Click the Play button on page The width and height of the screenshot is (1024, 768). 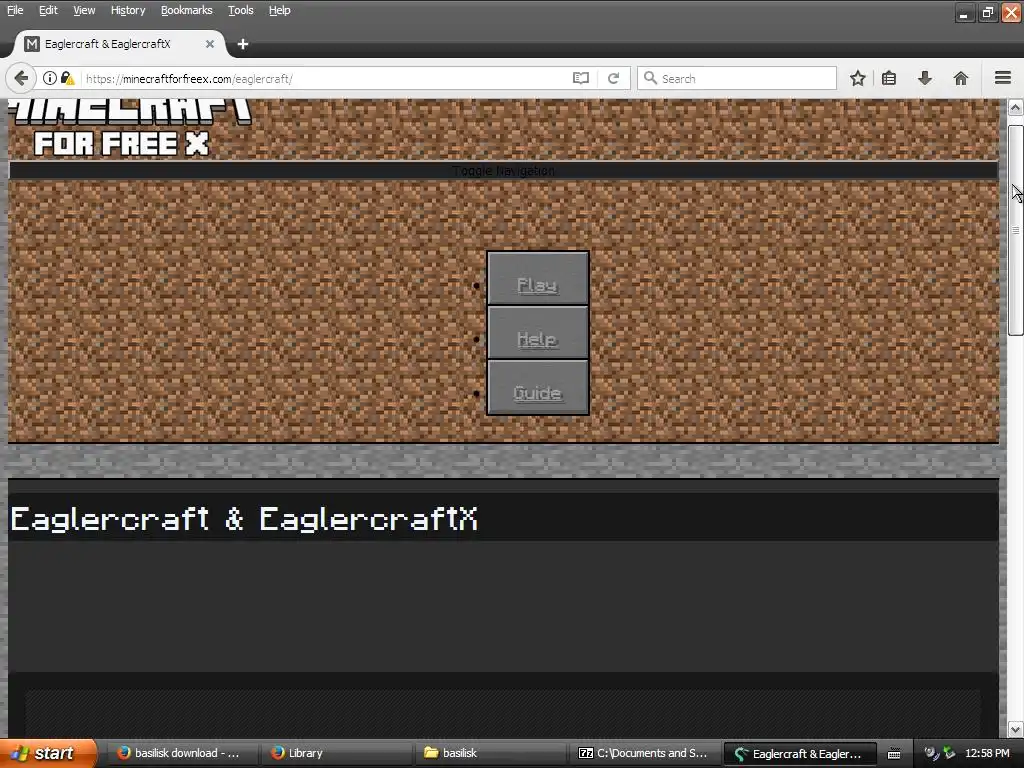(x=537, y=279)
